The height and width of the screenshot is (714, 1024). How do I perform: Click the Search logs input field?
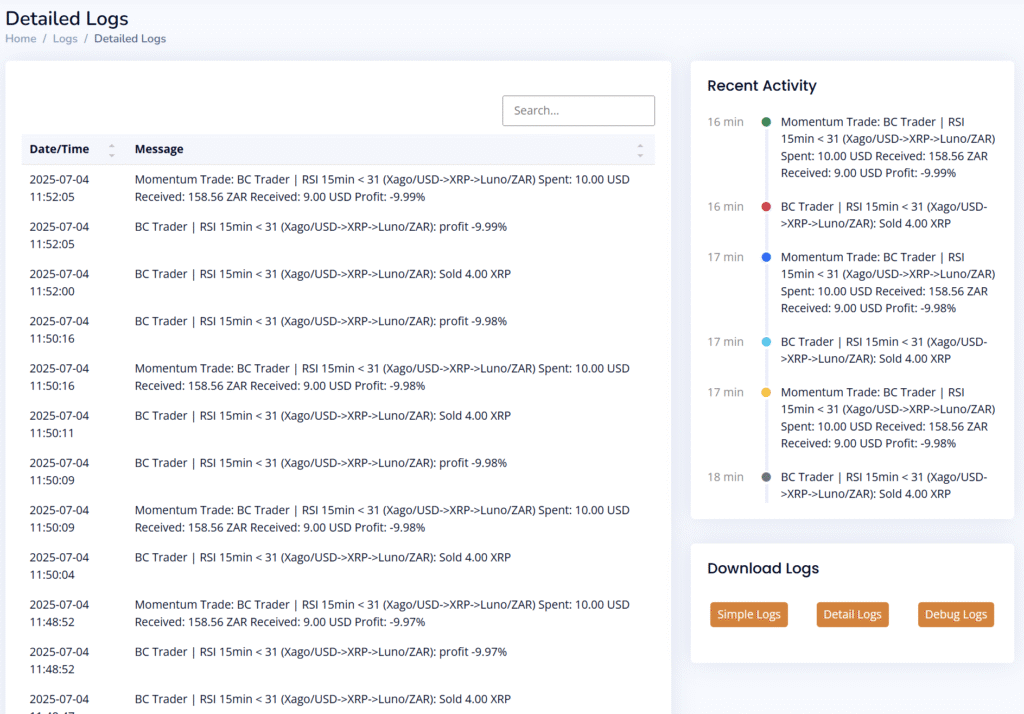pyautogui.click(x=578, y=111)
